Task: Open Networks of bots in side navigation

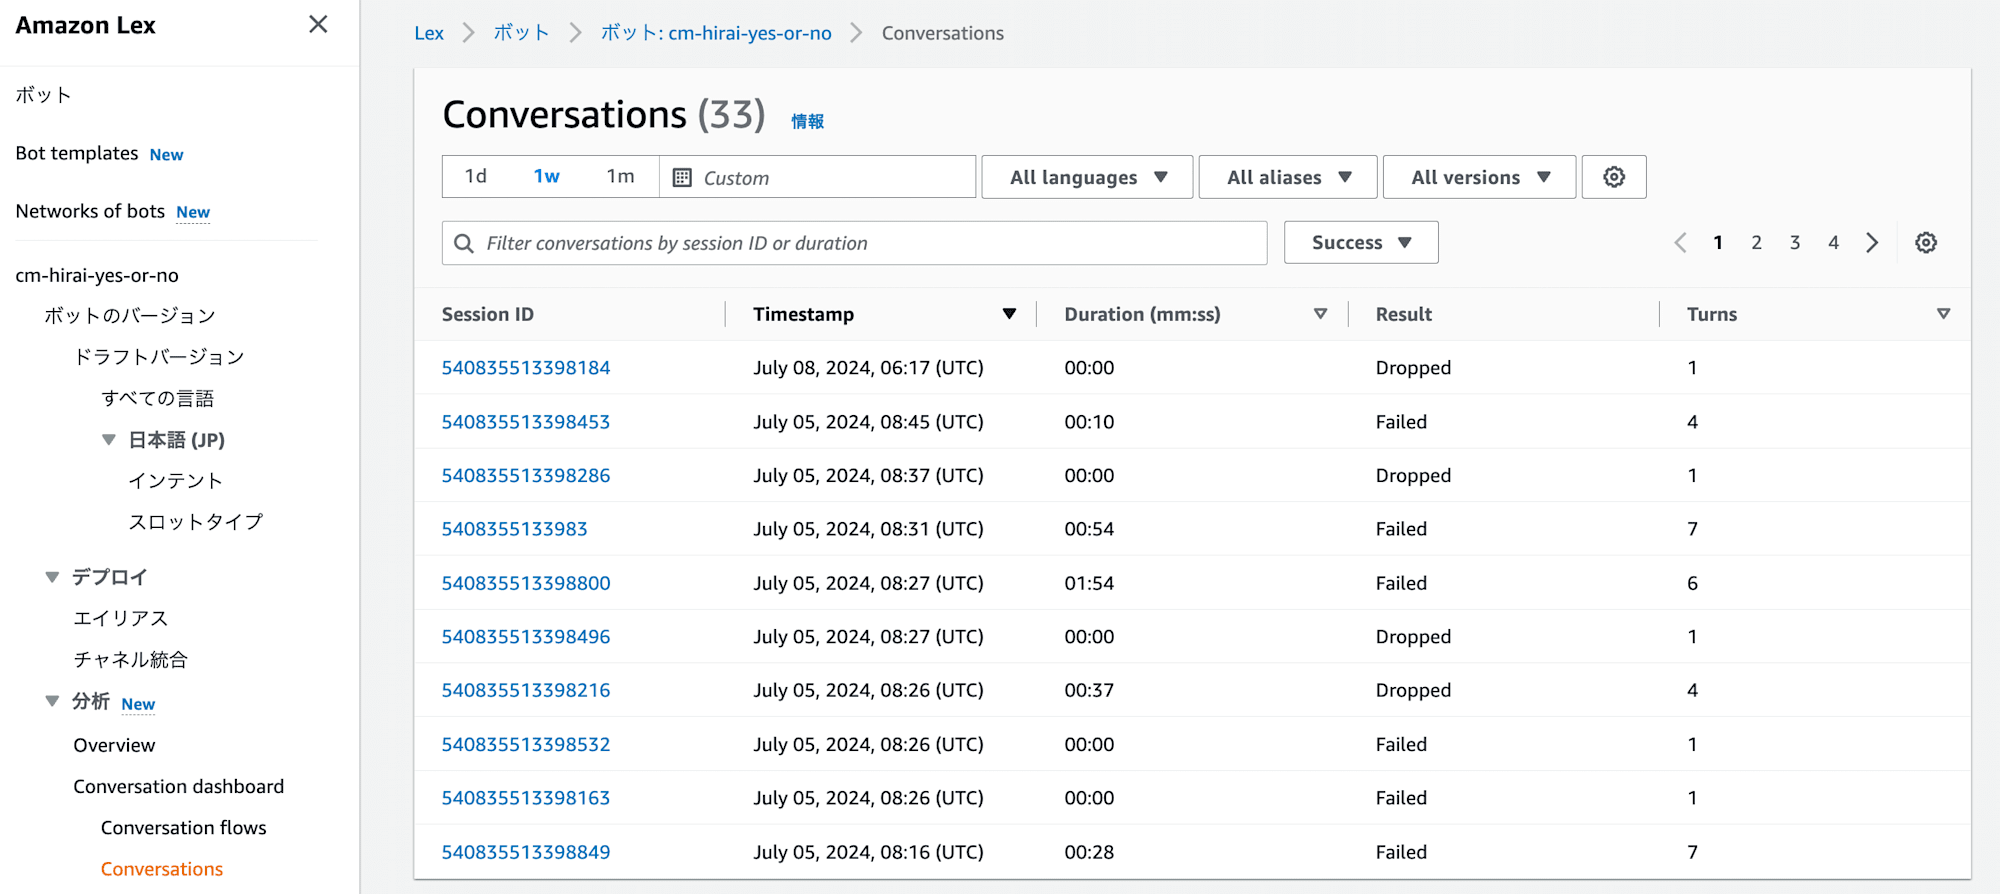Action: [90, 211]
